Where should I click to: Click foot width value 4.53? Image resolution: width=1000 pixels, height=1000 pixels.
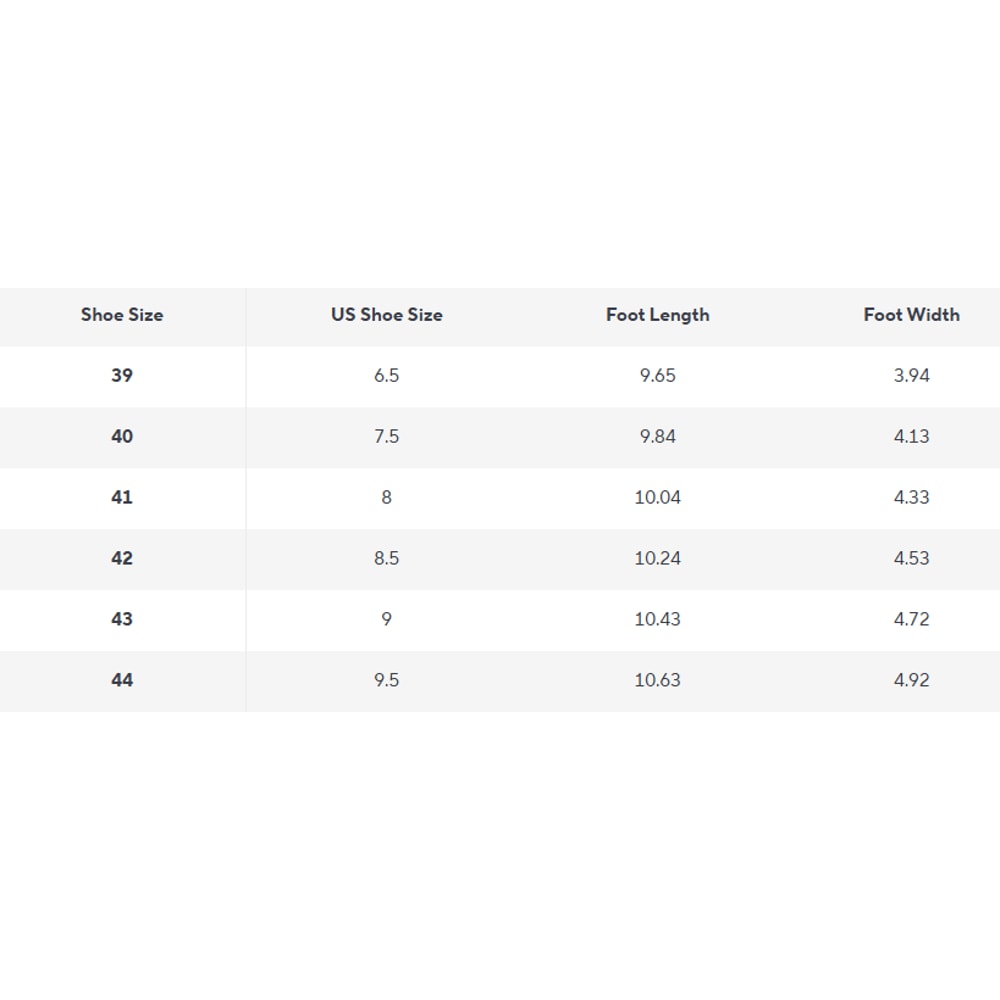coord(911,559)
